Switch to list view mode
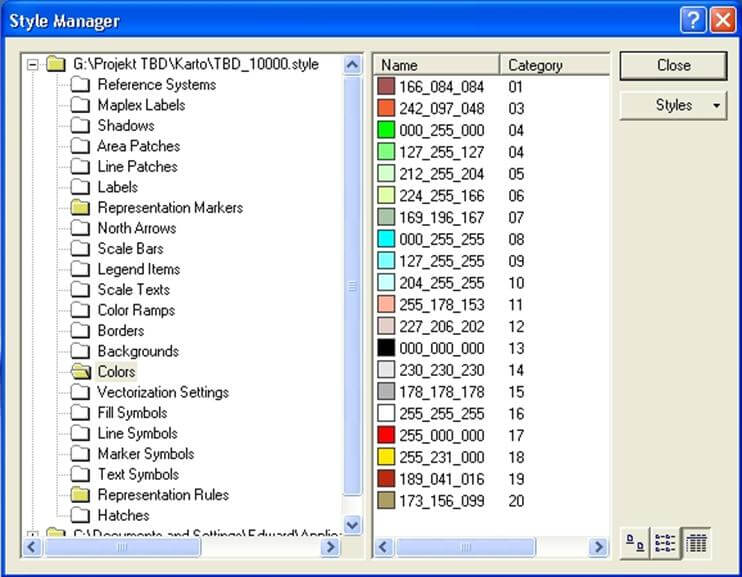Screen dimensions: 742x577 [x=665, y=543]
